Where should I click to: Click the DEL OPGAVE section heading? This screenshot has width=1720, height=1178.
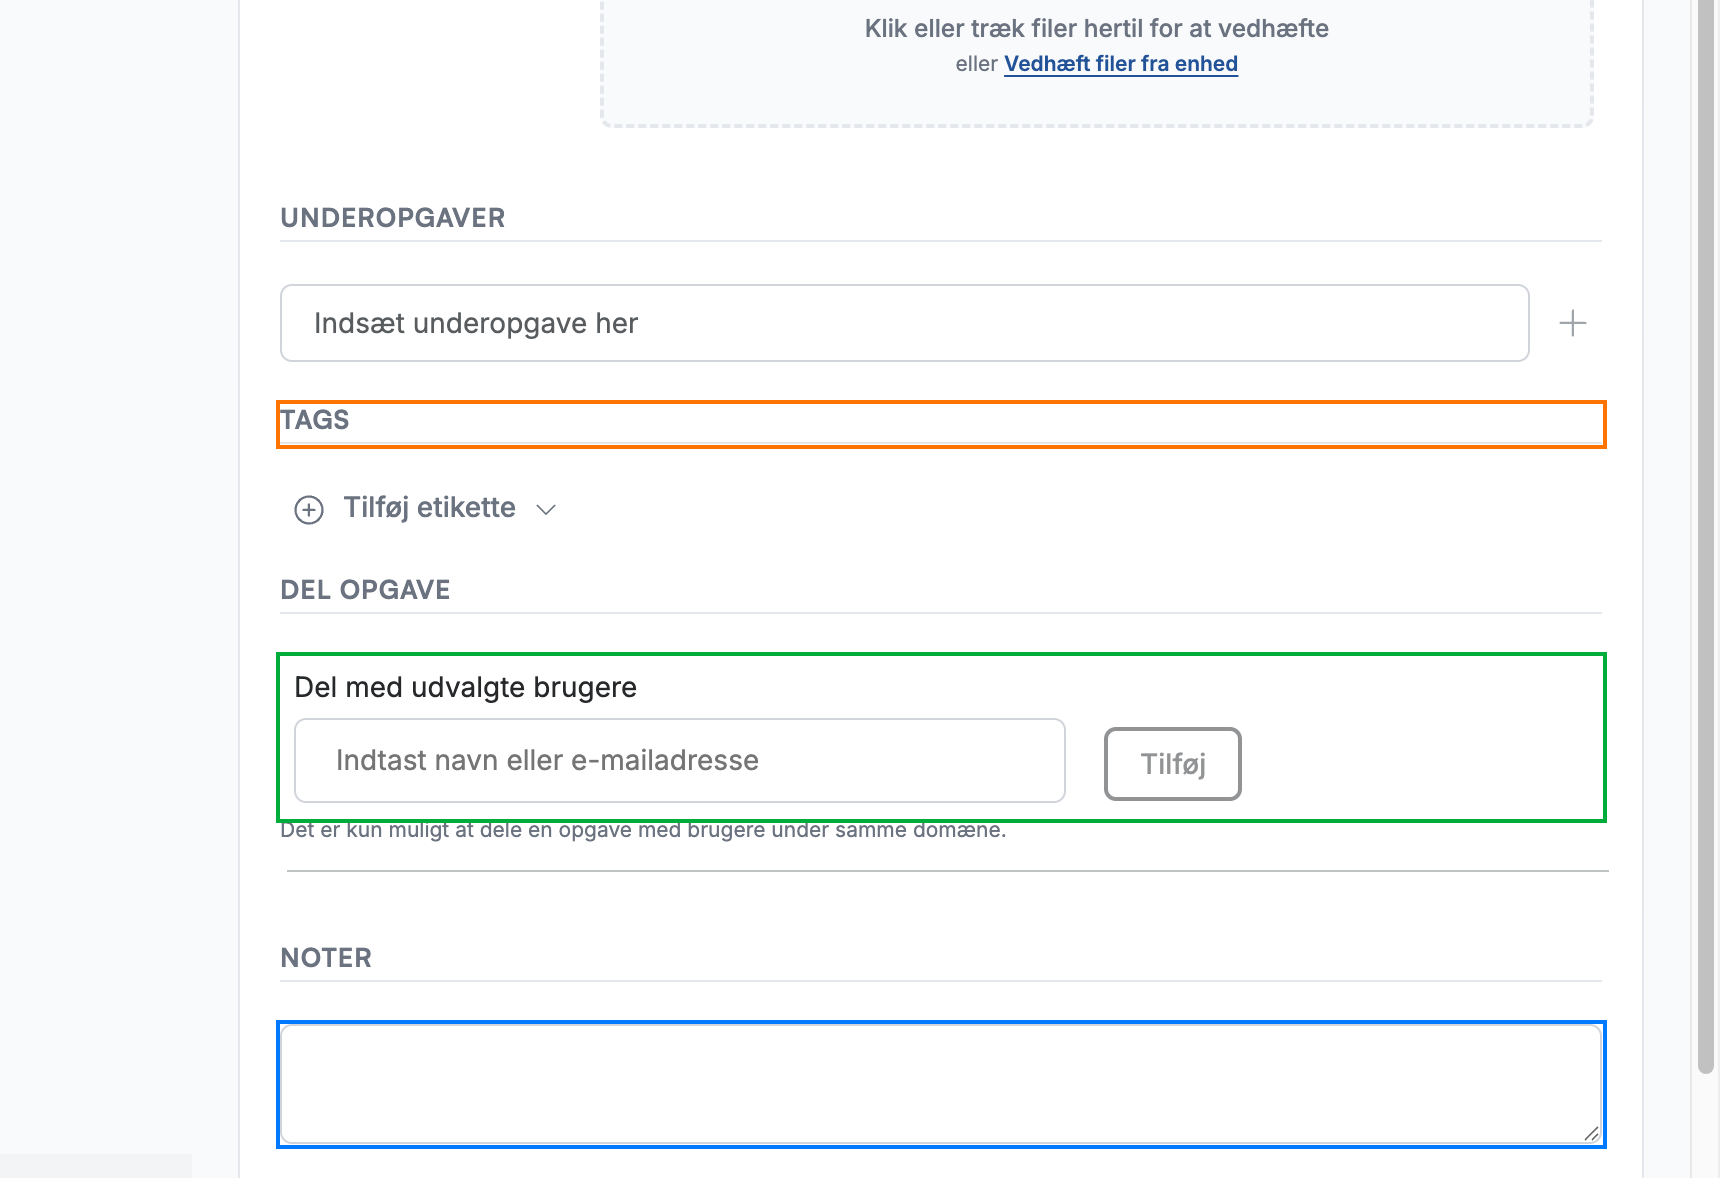(x=365, y=590)
